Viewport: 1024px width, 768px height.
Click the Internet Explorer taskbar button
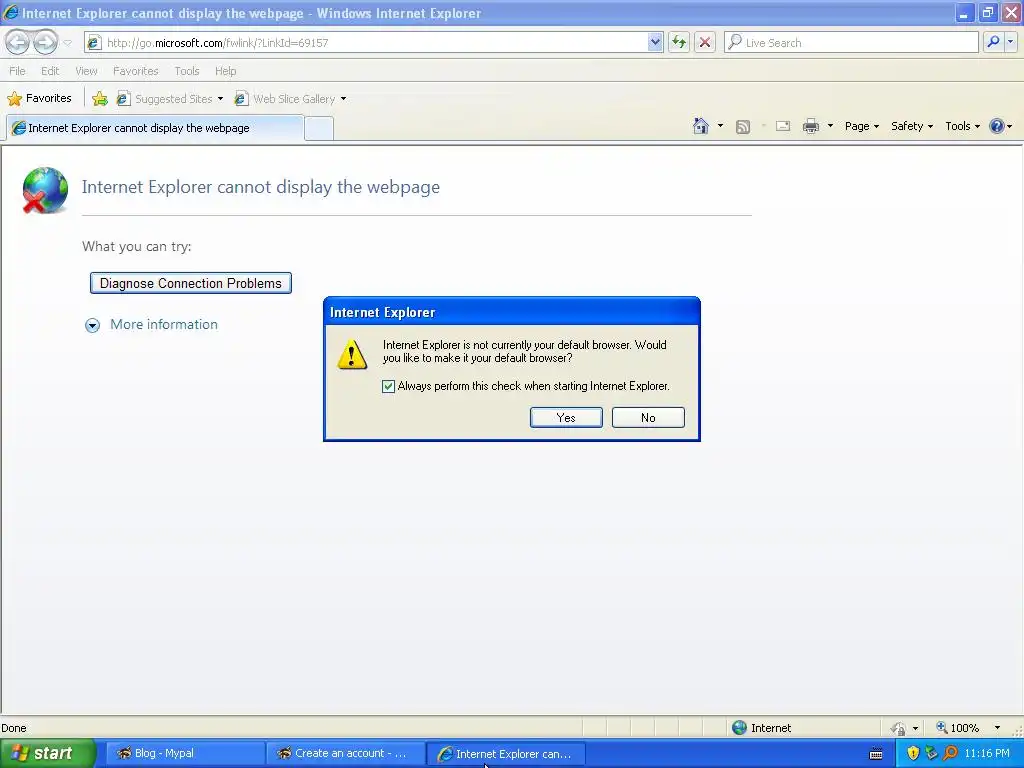(506, 754)
